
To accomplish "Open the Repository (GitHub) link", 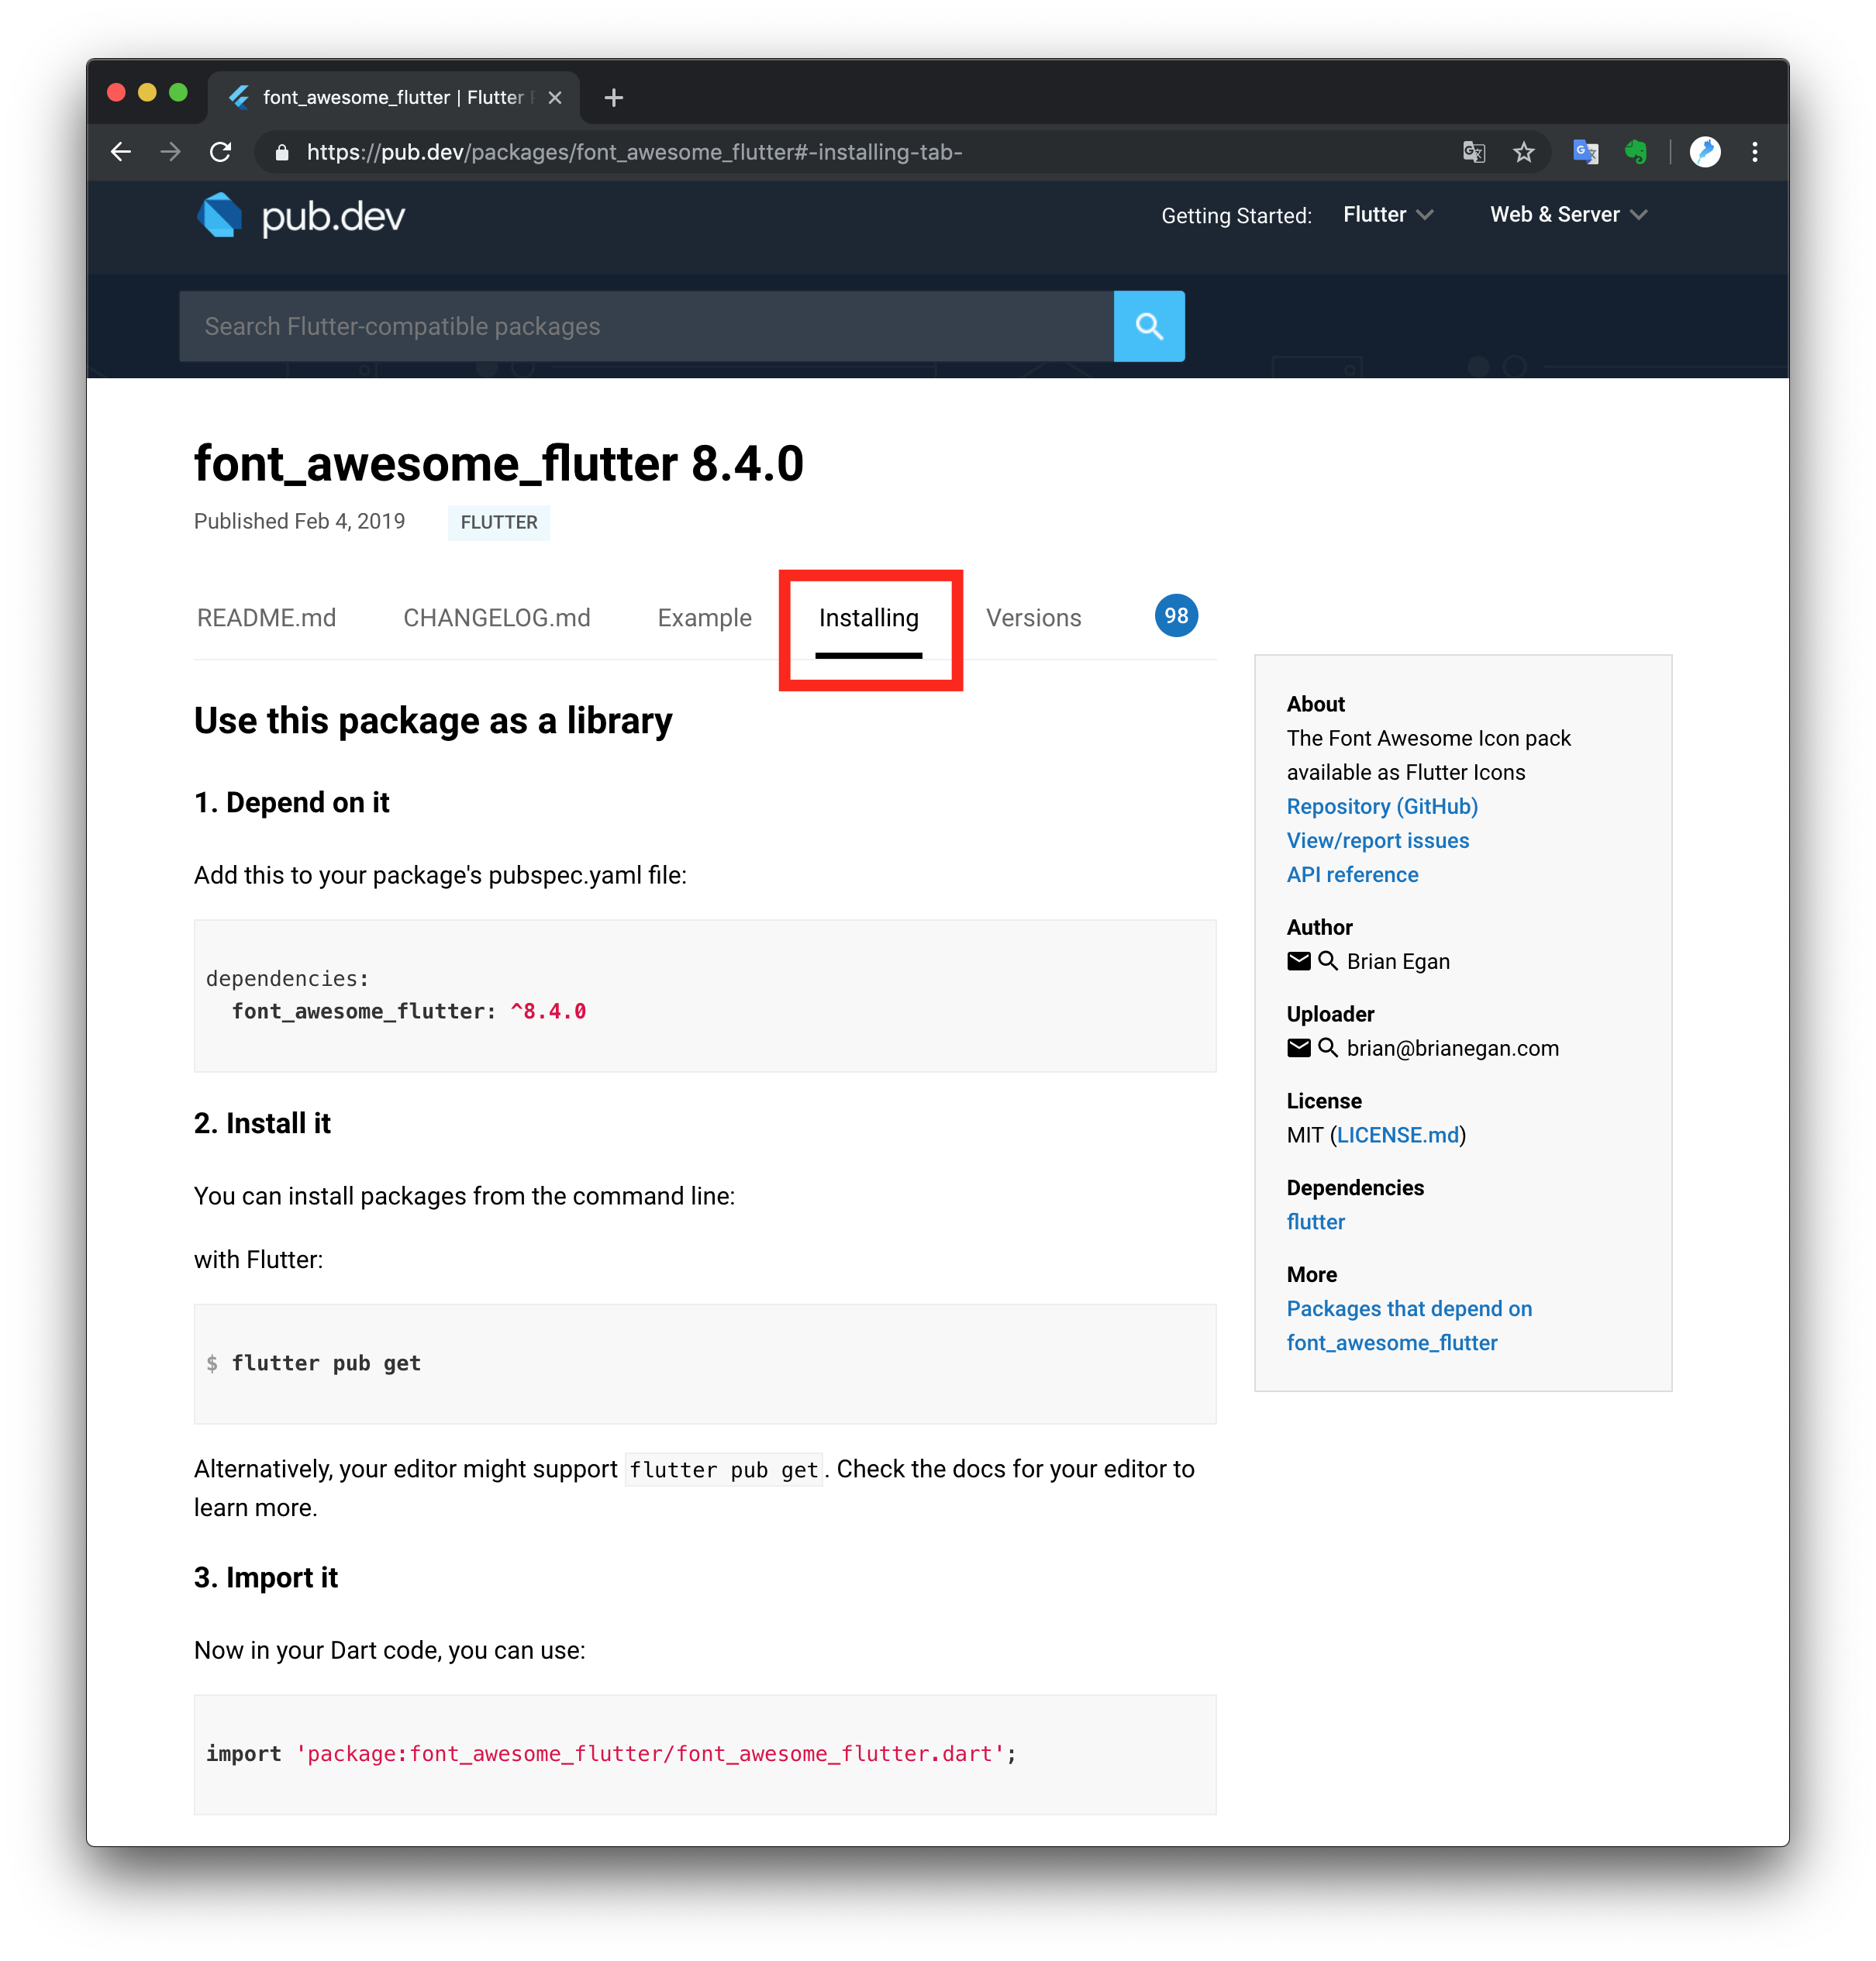I will tap(1381, 806).
